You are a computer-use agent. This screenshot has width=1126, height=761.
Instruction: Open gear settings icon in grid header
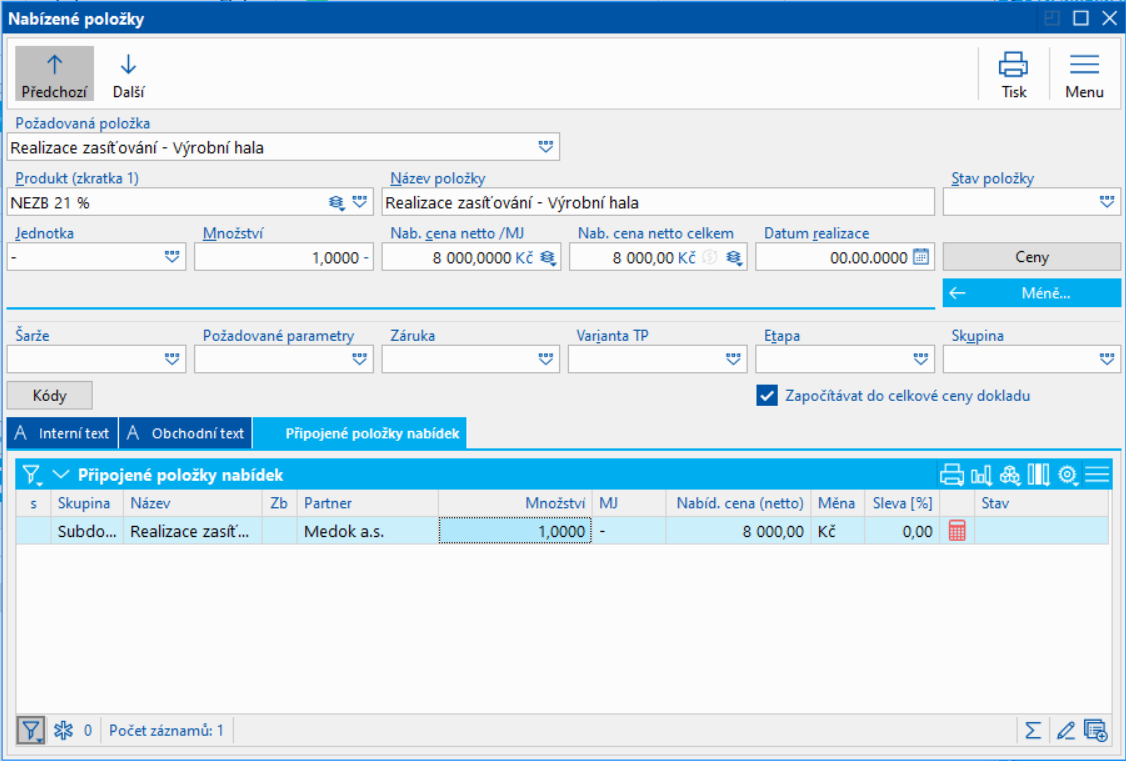[1068, 475]
